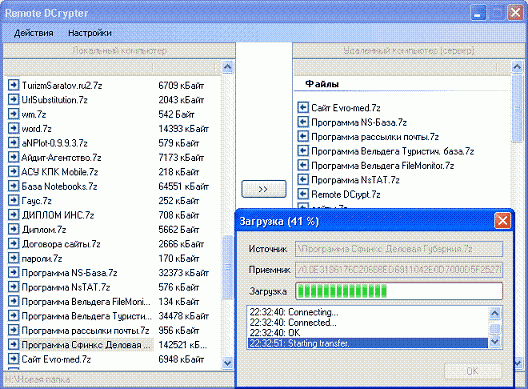Select server file Remote DCrypt.7z
The image size is (528, 389).
pos(346,194)
